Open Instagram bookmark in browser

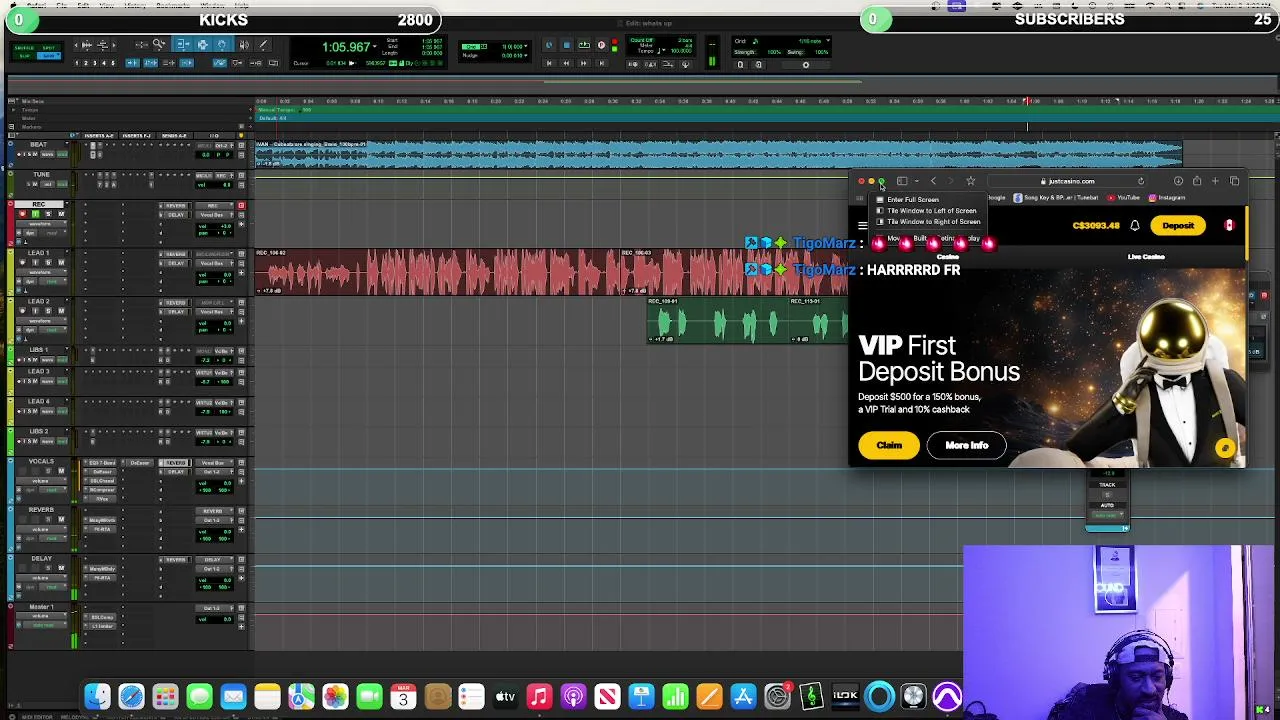point(1167,197)
